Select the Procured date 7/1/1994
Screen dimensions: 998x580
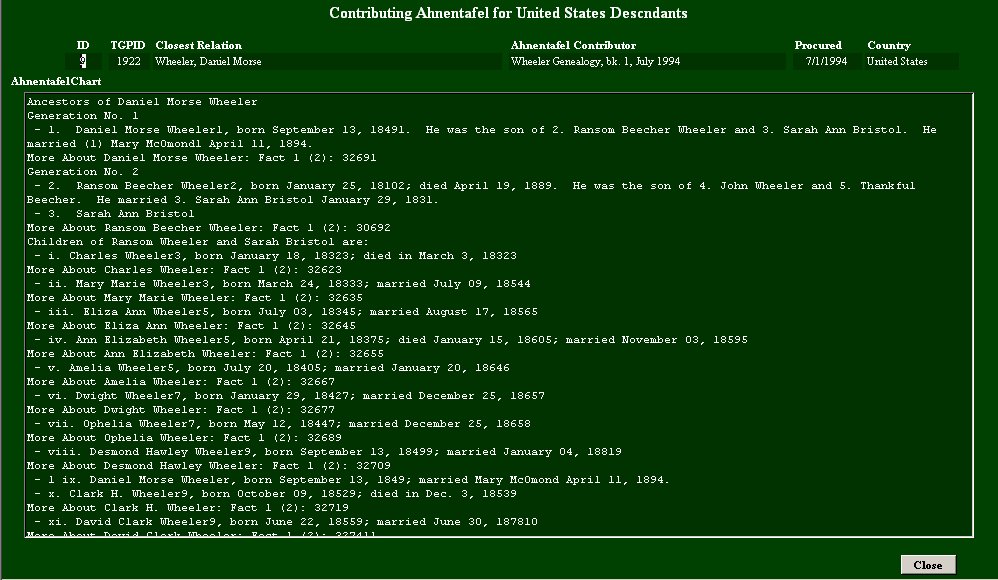826,61
